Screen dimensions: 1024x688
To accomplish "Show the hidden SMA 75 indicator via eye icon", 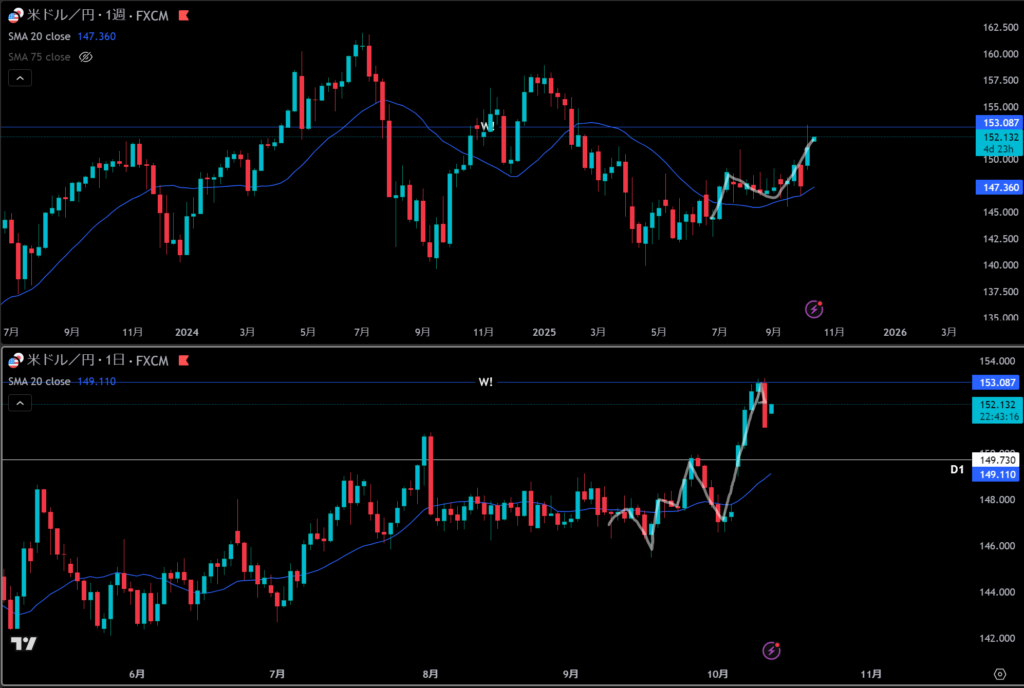I will pos(86,57).
